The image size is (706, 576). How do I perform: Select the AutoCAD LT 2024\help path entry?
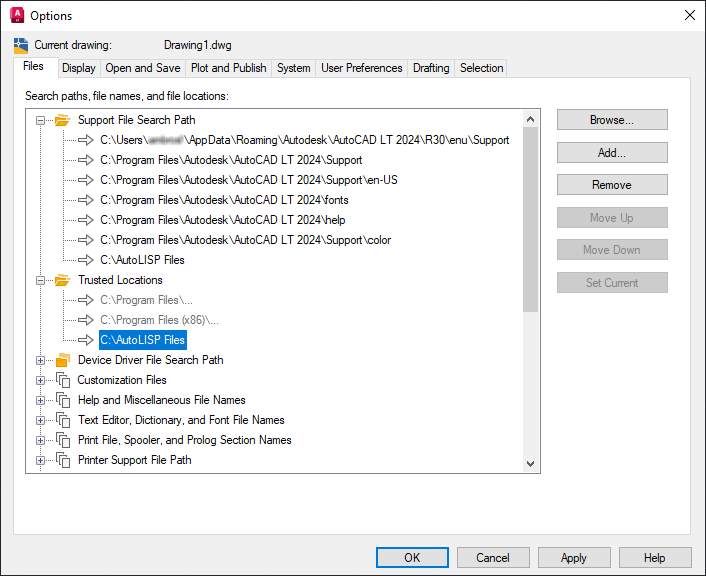[222, 220]
